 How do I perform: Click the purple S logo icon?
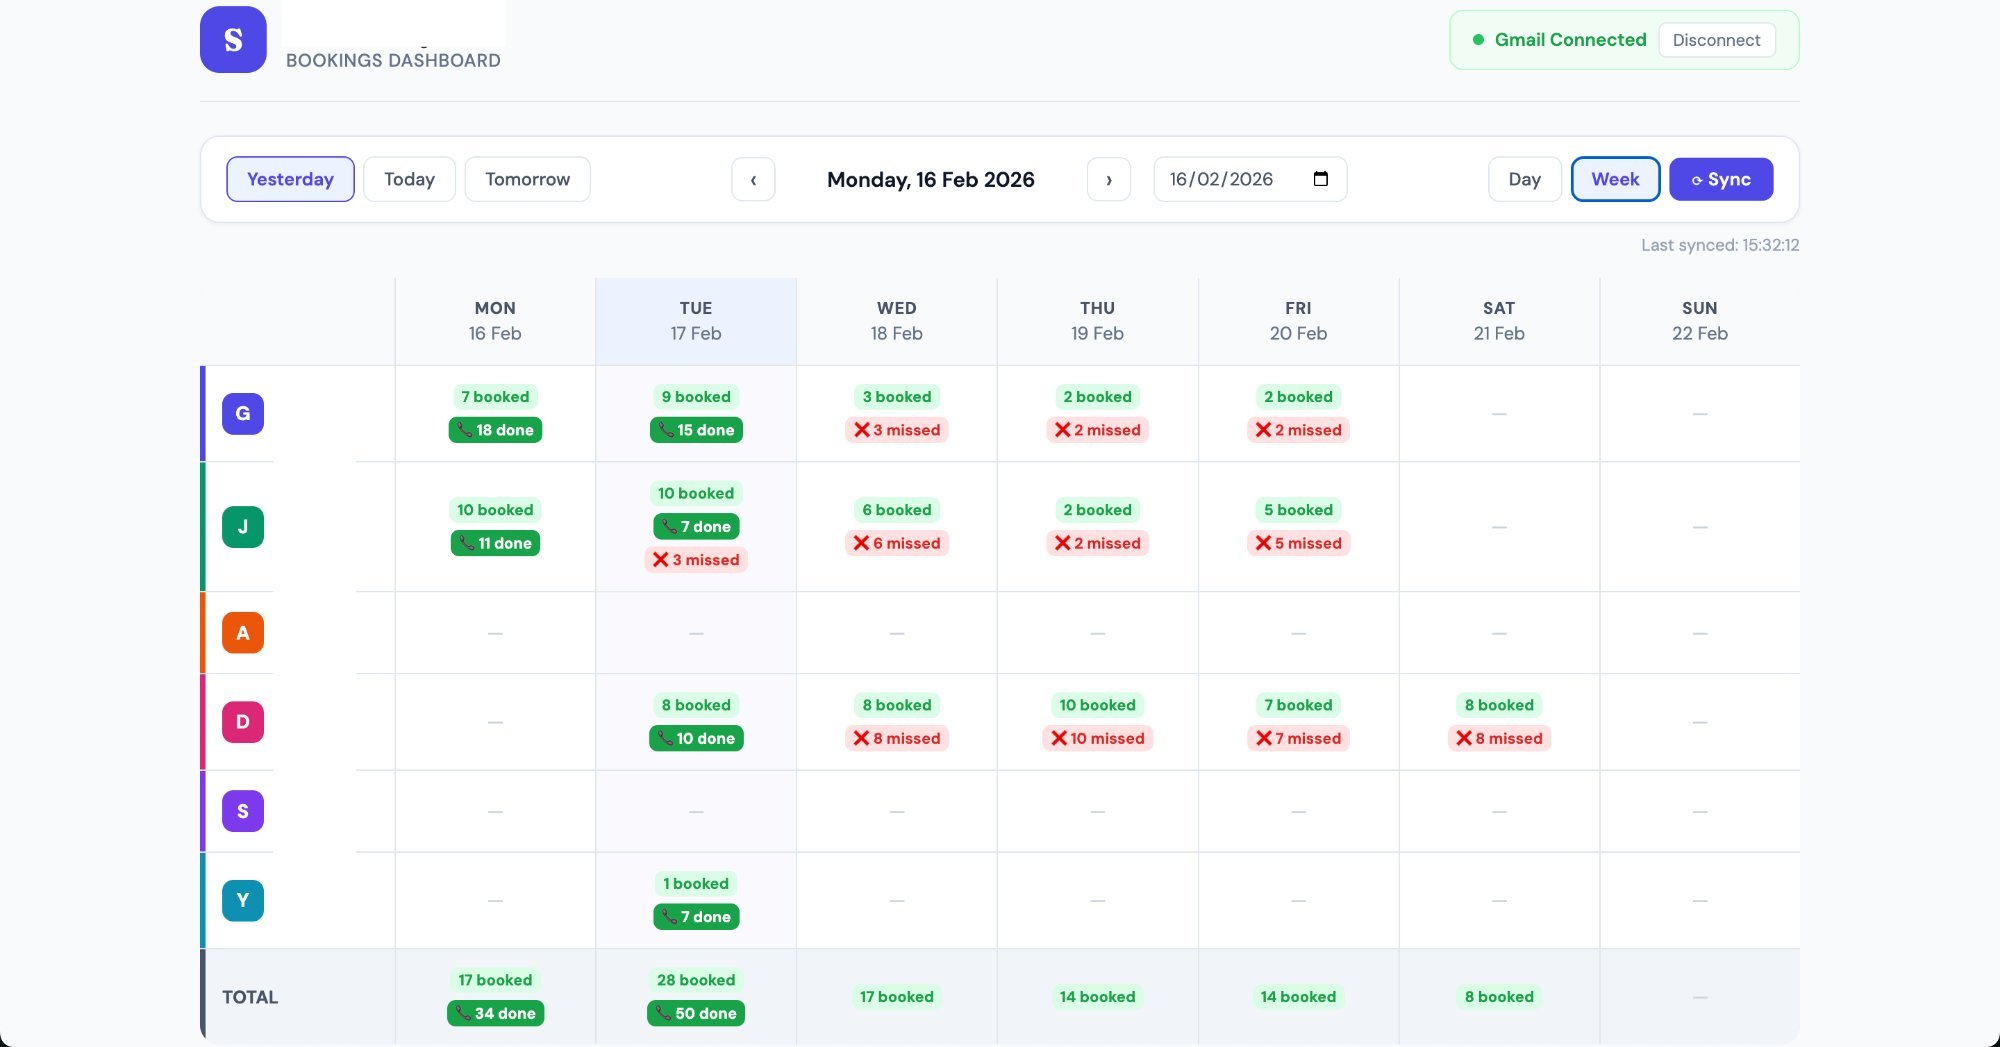(232, 40)
